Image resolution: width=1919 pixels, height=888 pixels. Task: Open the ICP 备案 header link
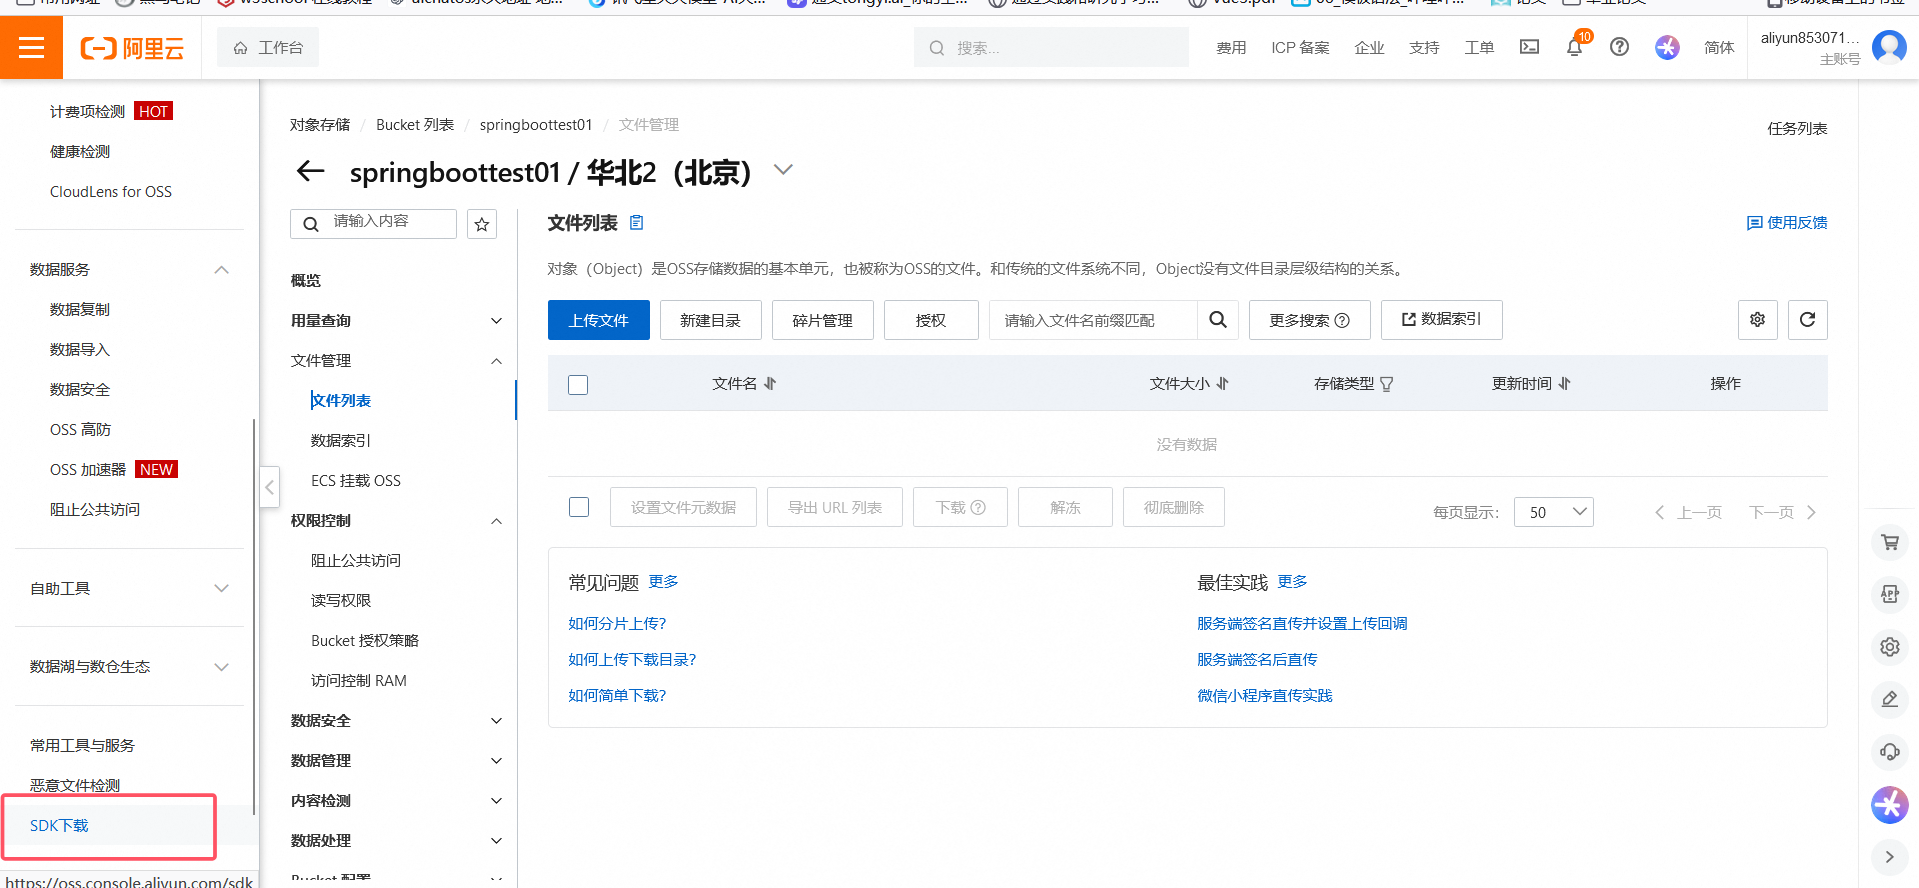coord(1300,47)
